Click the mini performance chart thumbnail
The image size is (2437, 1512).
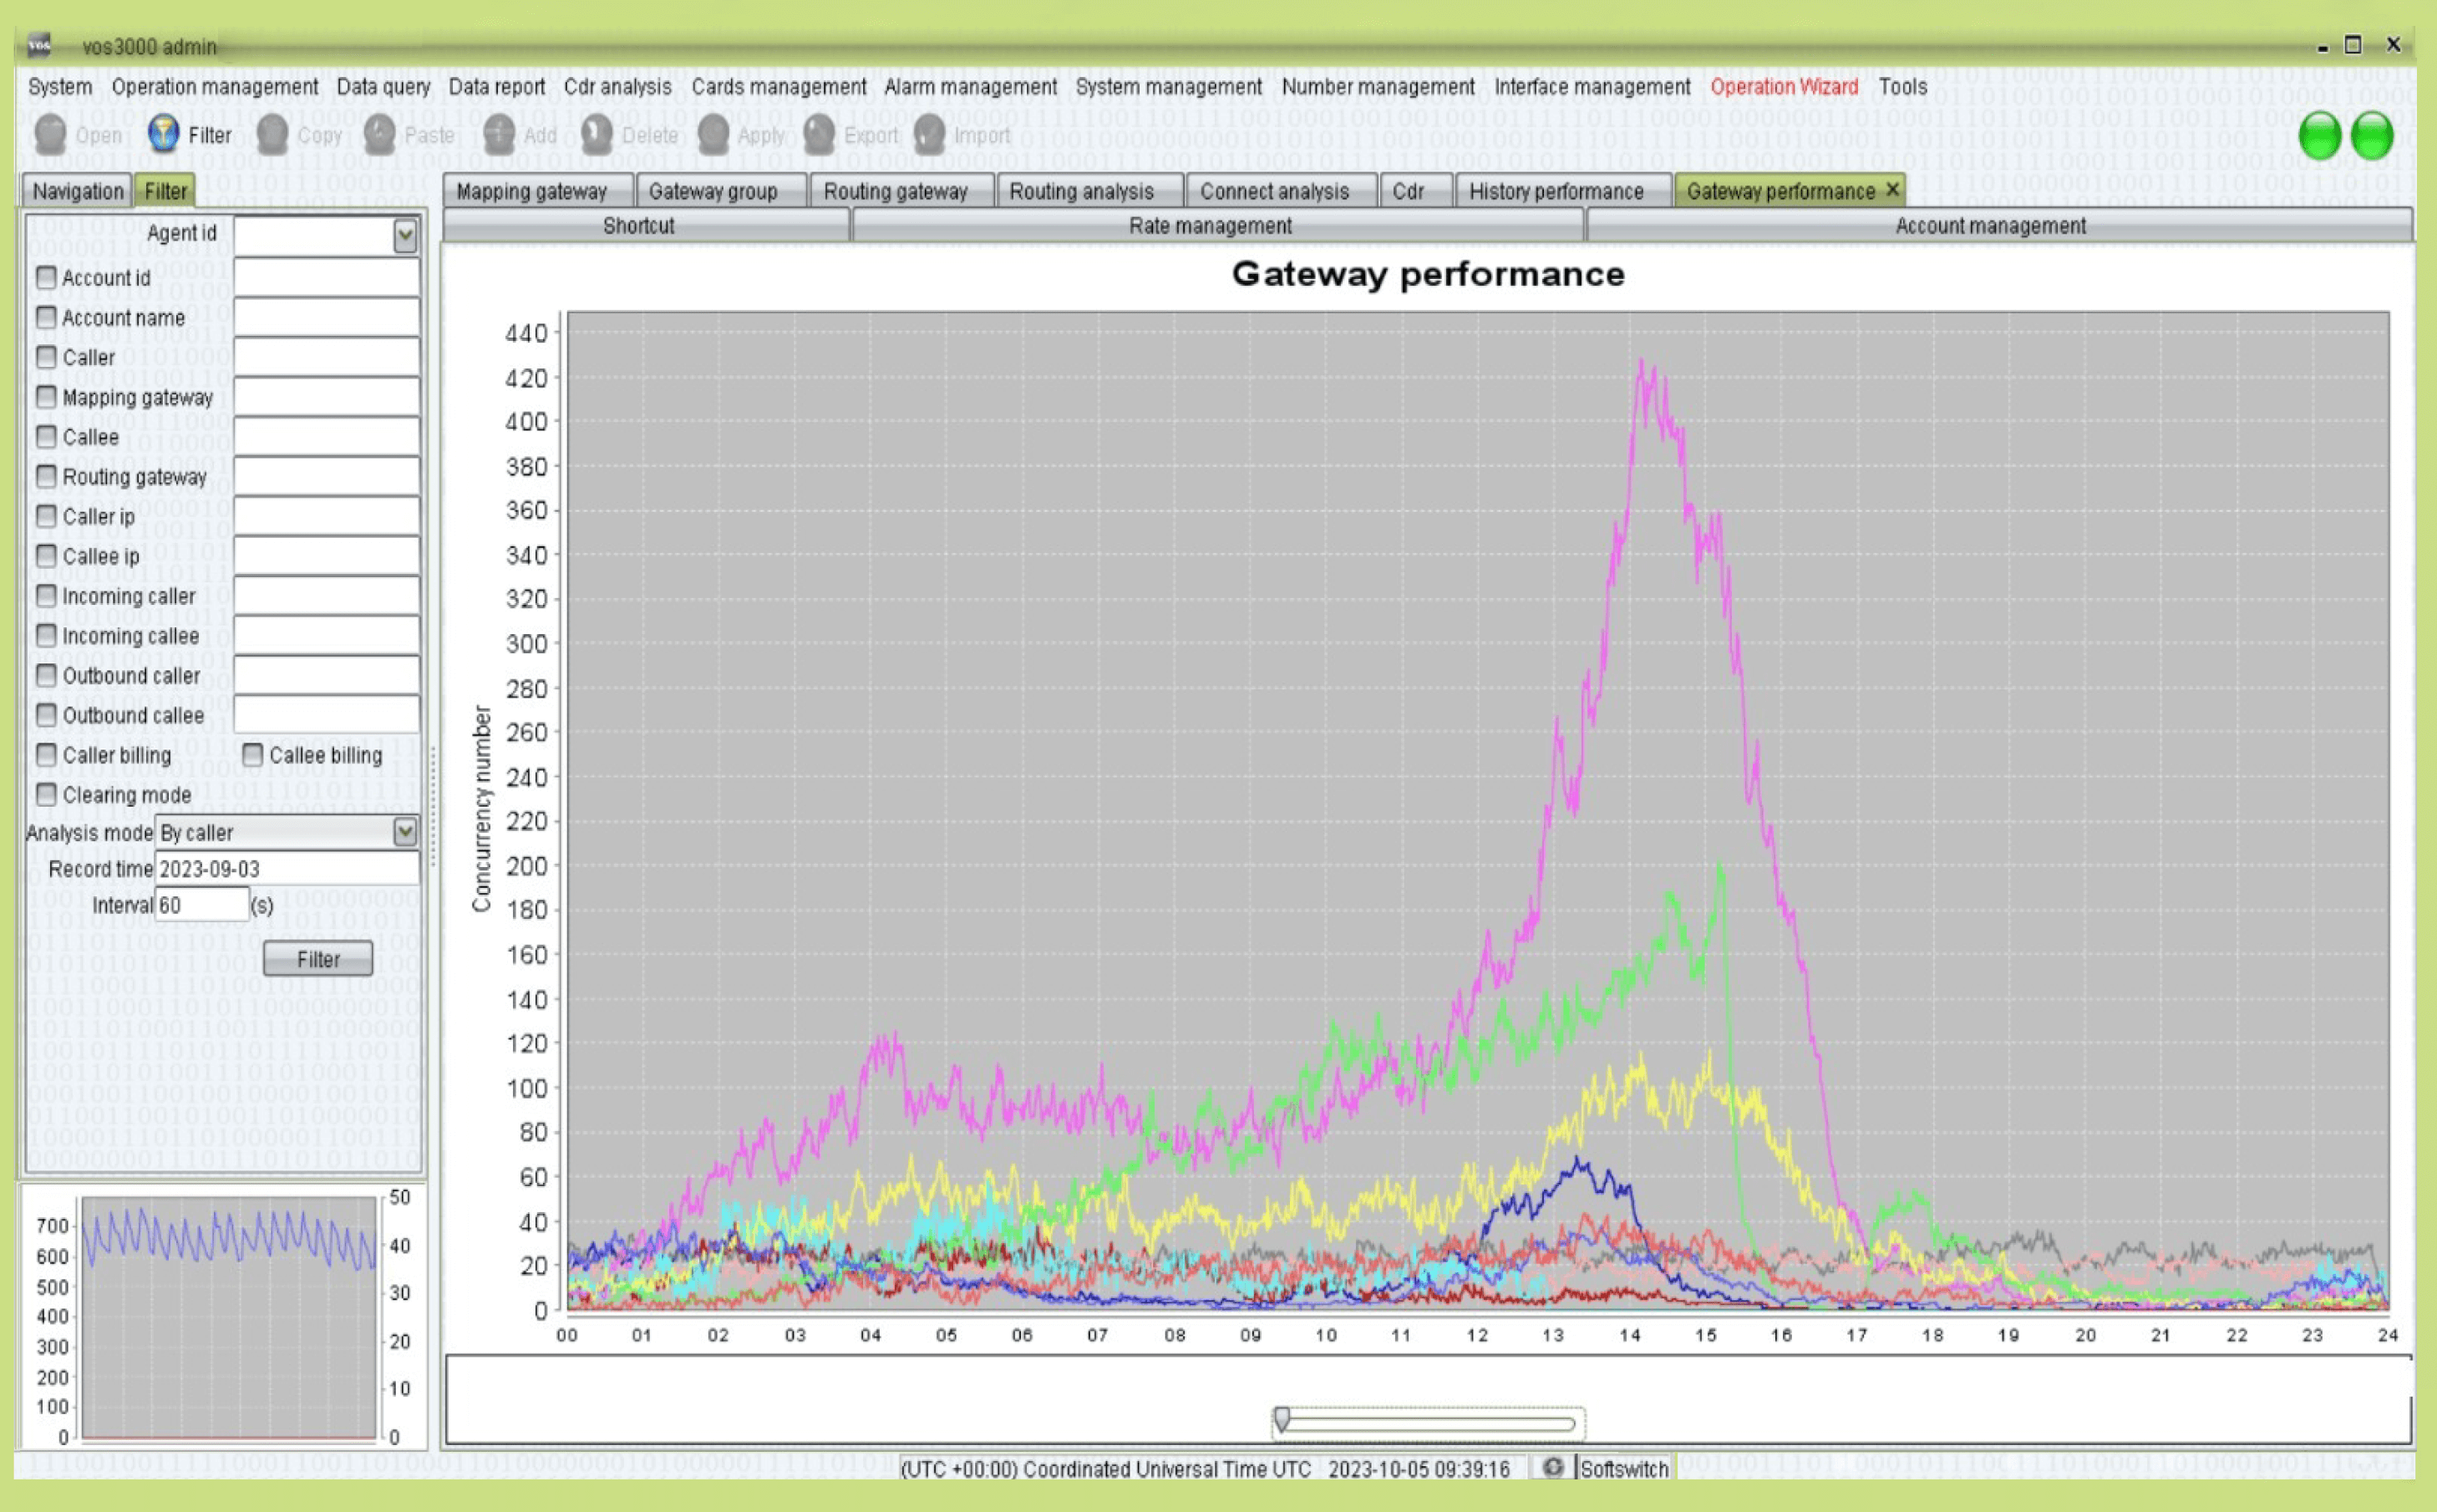tap(228, 1318)
